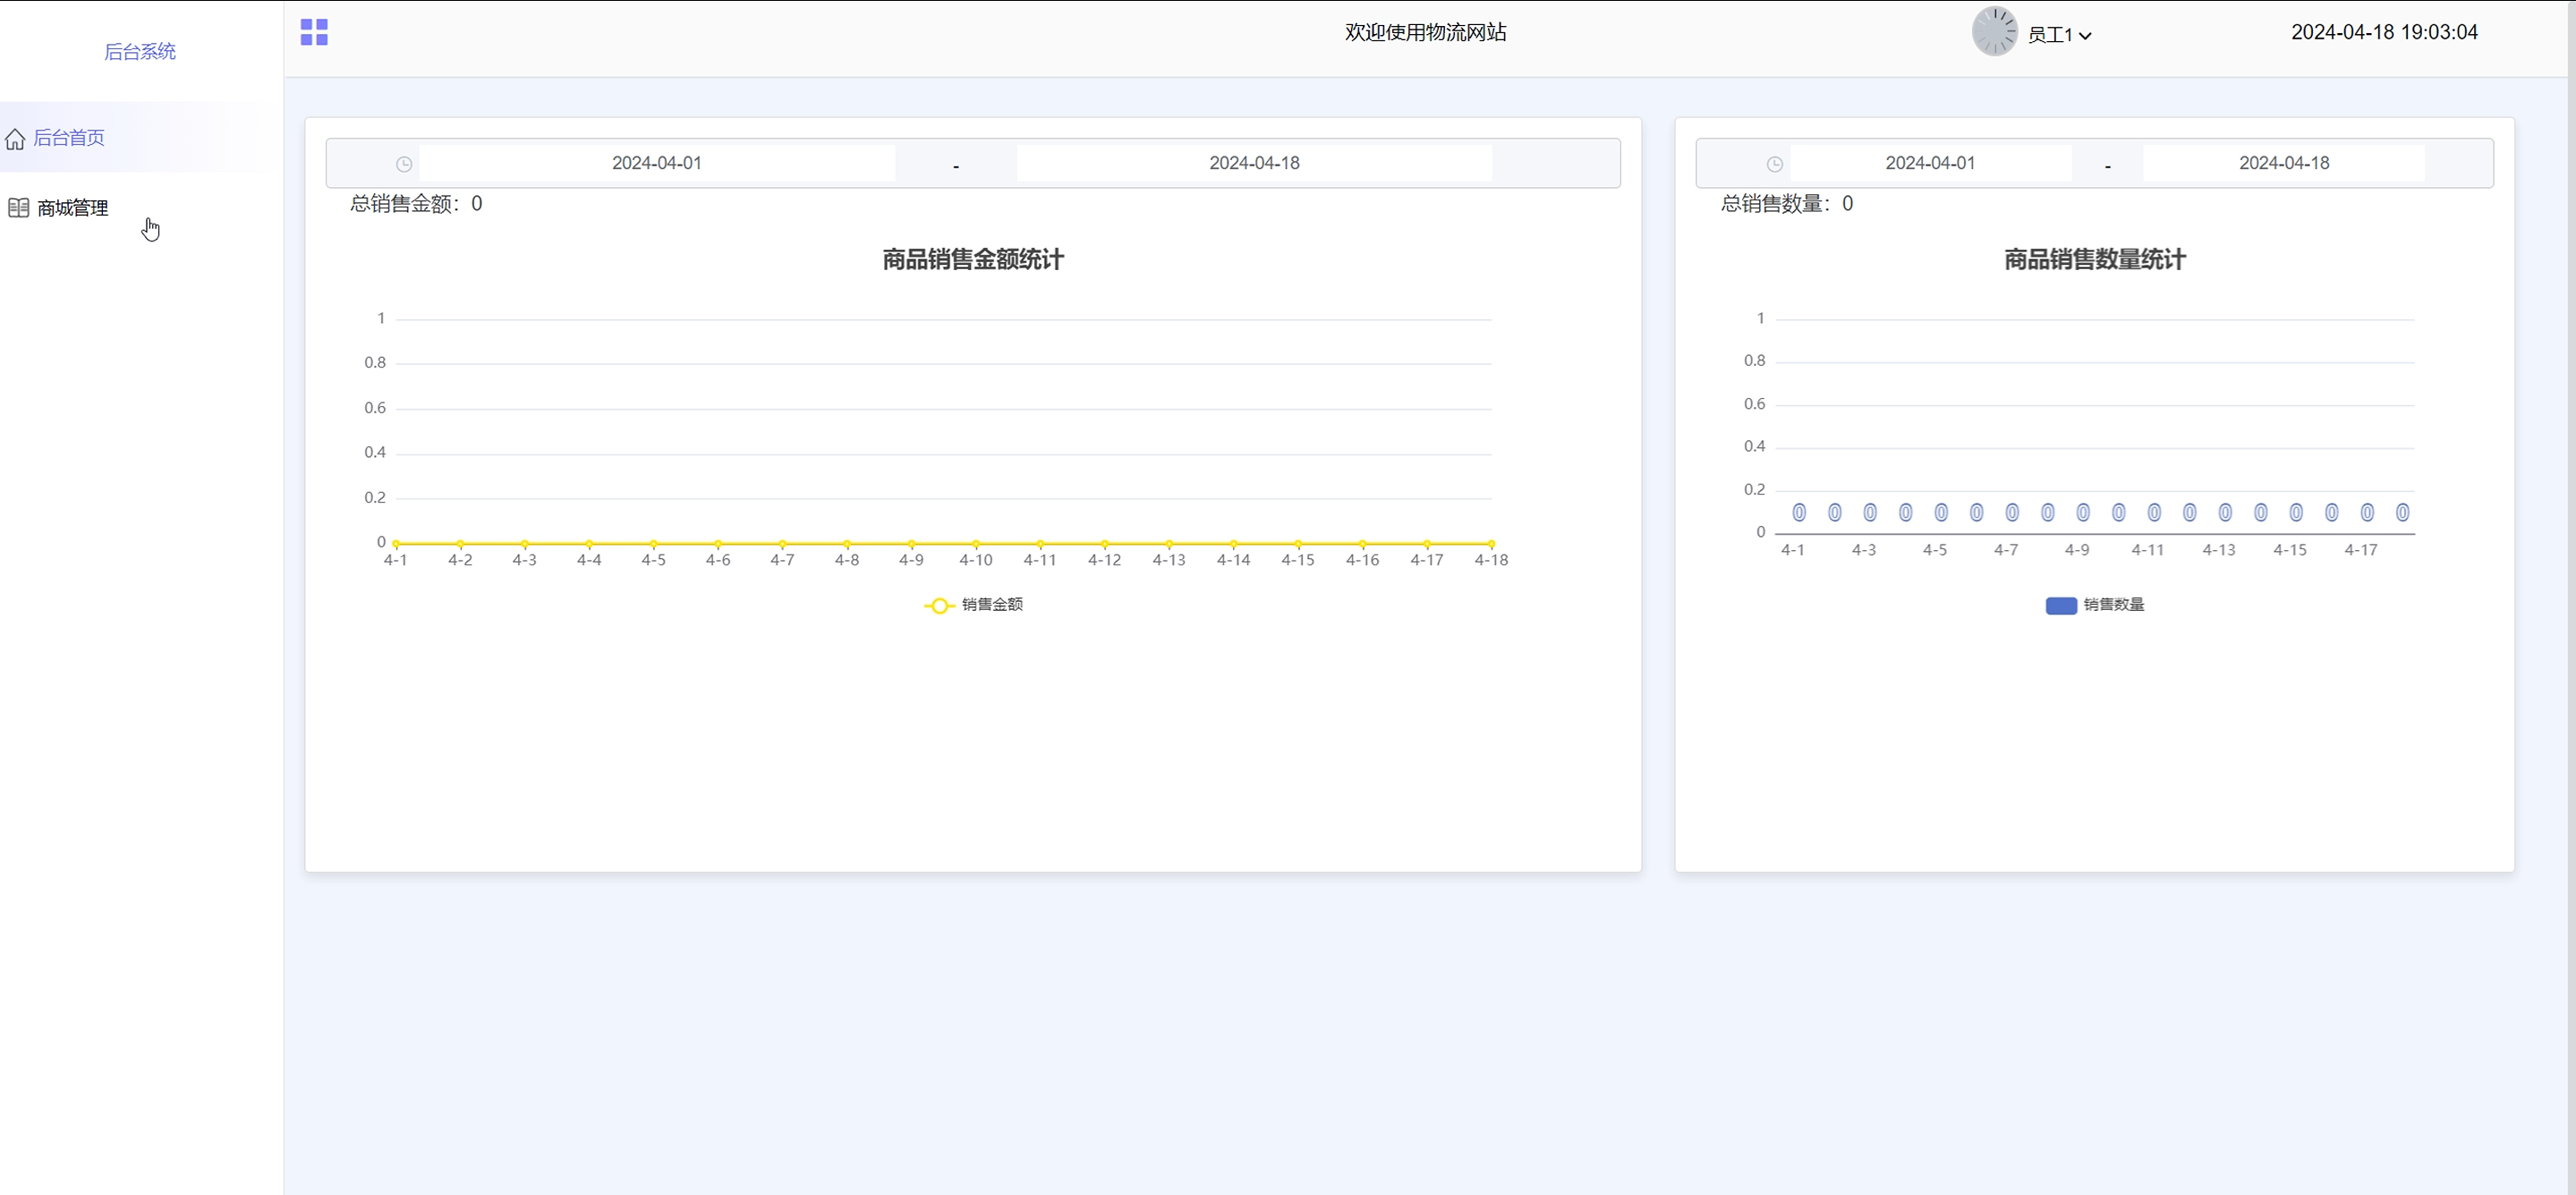The width and height of the screenshot is (2576, 1195).
Task: Click the 后台系统 title link
Action: (140, 52)
